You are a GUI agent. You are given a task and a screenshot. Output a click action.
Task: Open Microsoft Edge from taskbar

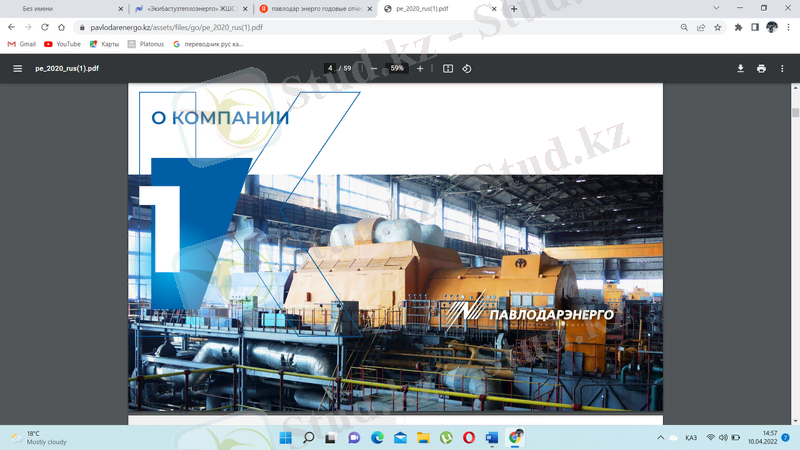pos(378,438)
